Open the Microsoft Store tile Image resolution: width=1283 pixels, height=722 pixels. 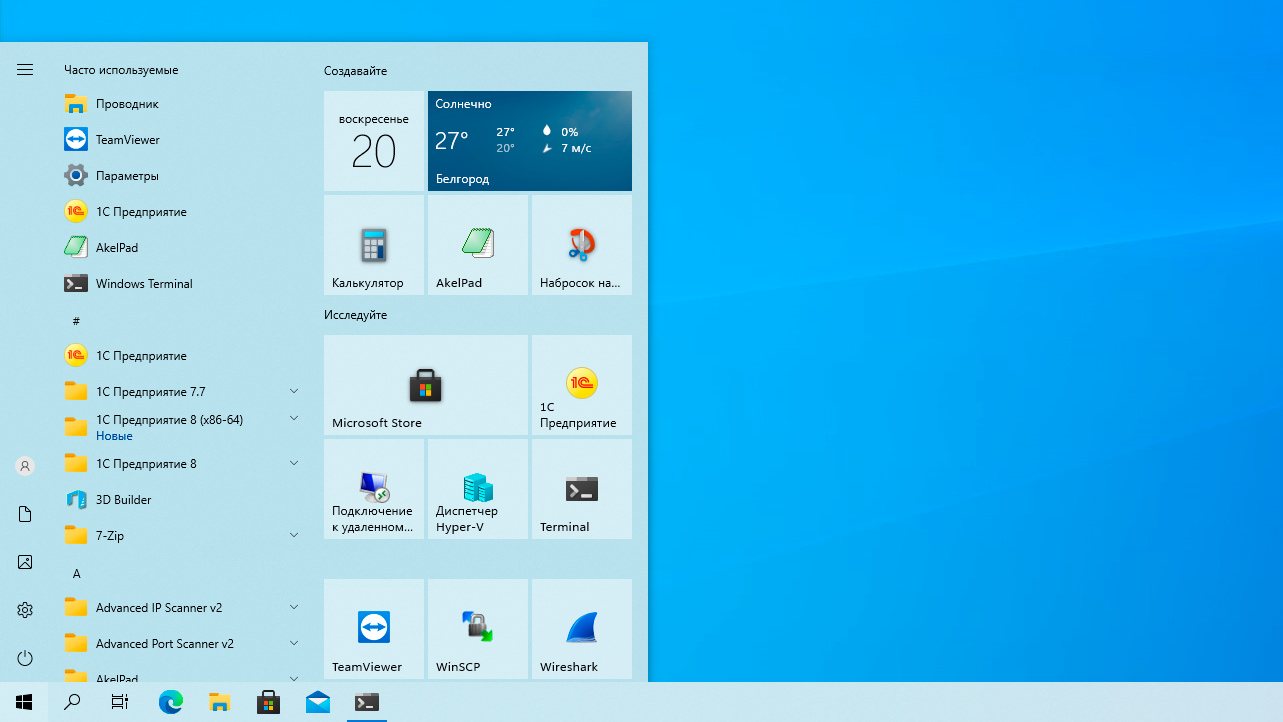click(x=425, y=385)
